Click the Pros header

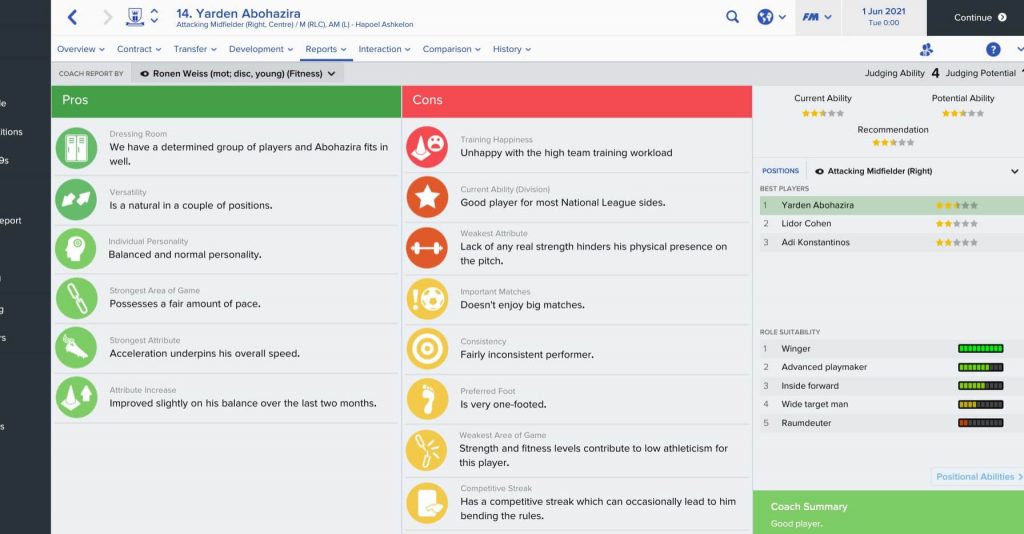click(x=226, y=101)
